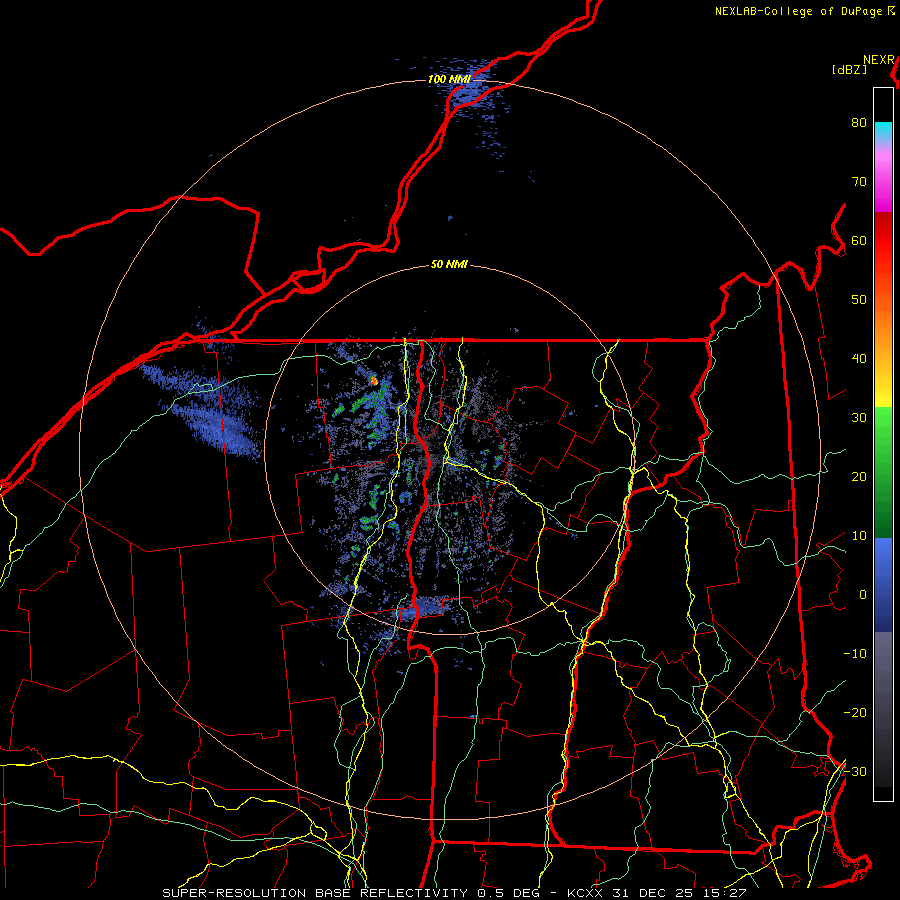
Task: Click the dBZ unit label above scale
Action: [849, 69]
